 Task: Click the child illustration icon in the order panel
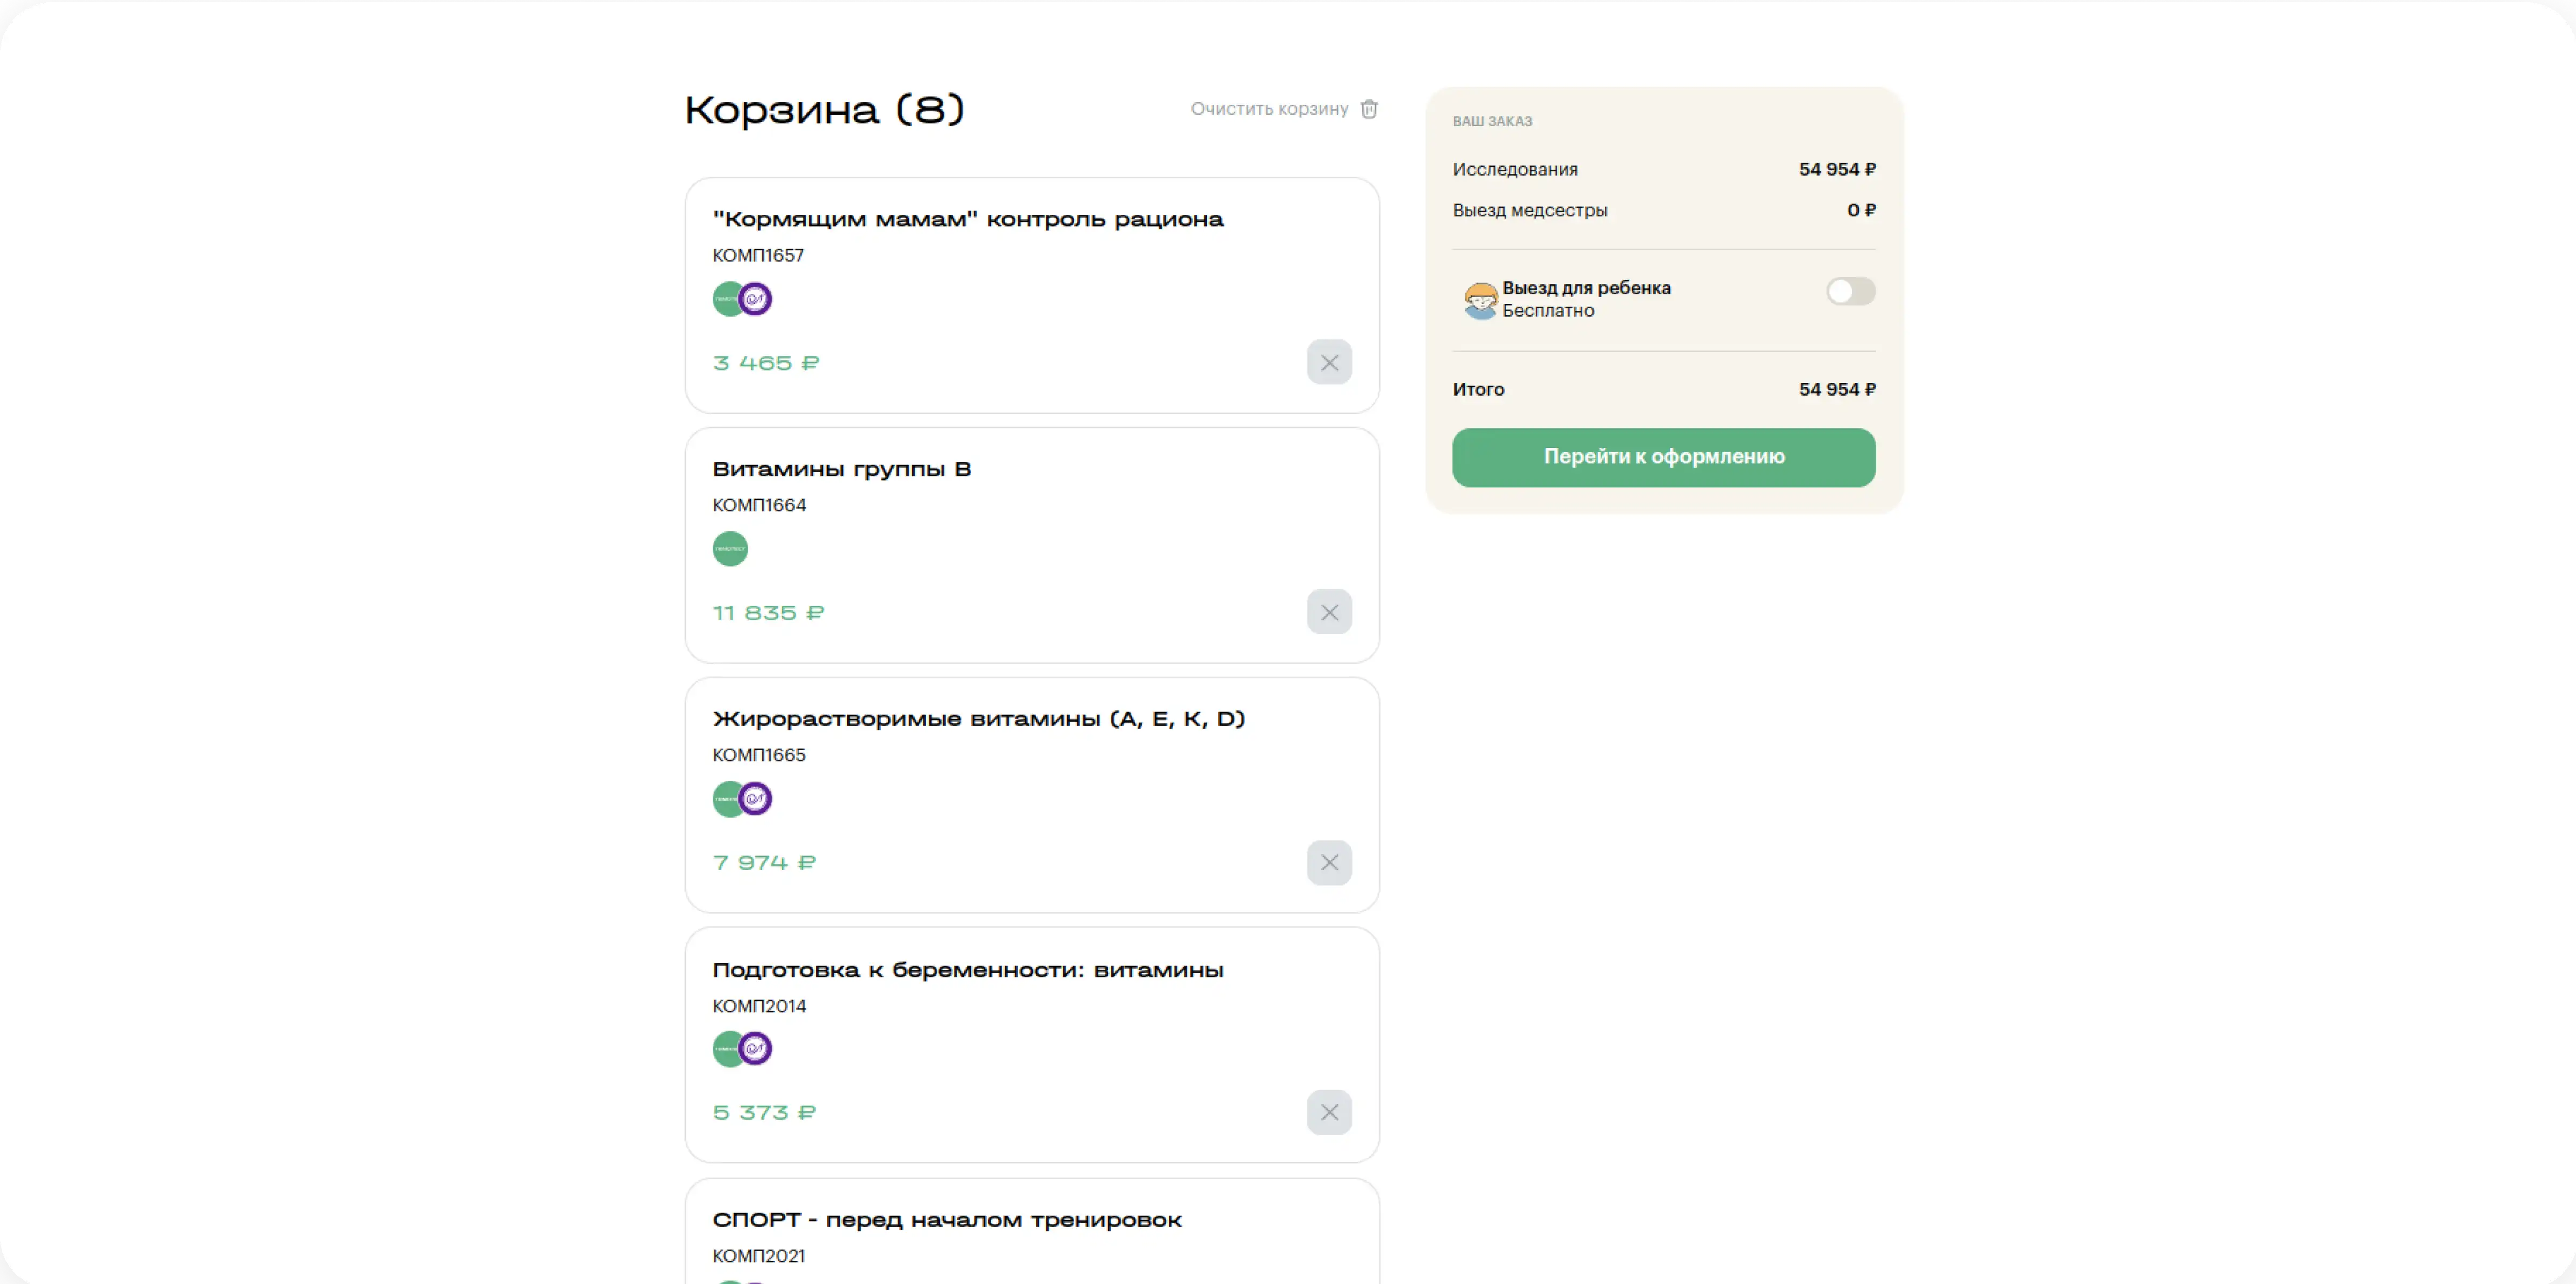[1480, 298]
